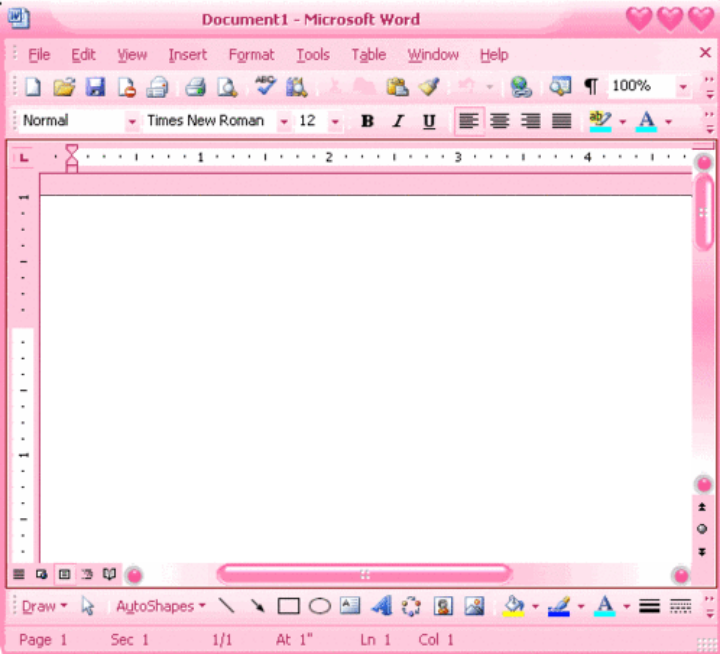Click the AutoShapes button
Viewport: 720px width, 656px height.
pos(160,606)
